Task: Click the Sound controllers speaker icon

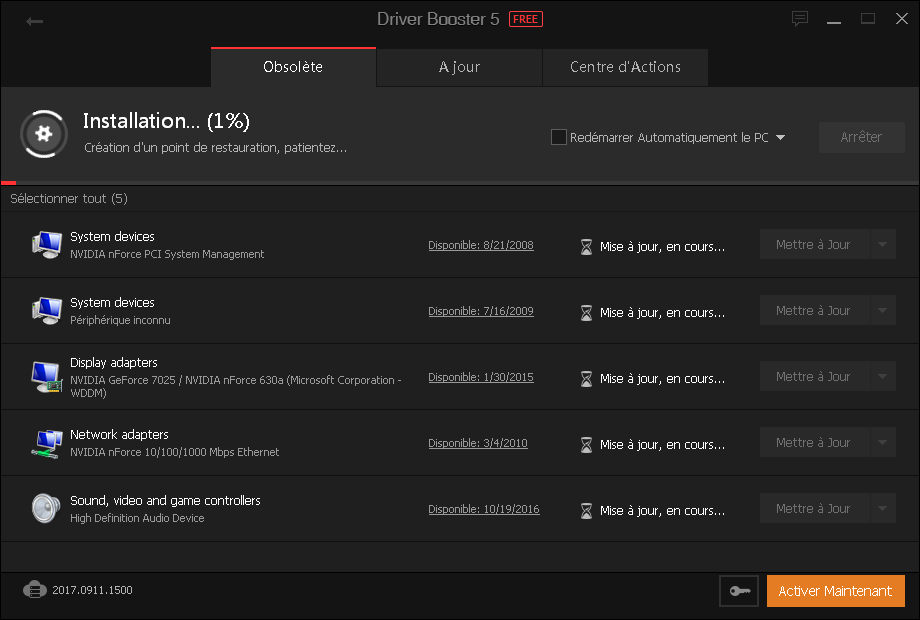Action: tap(46, 508)
